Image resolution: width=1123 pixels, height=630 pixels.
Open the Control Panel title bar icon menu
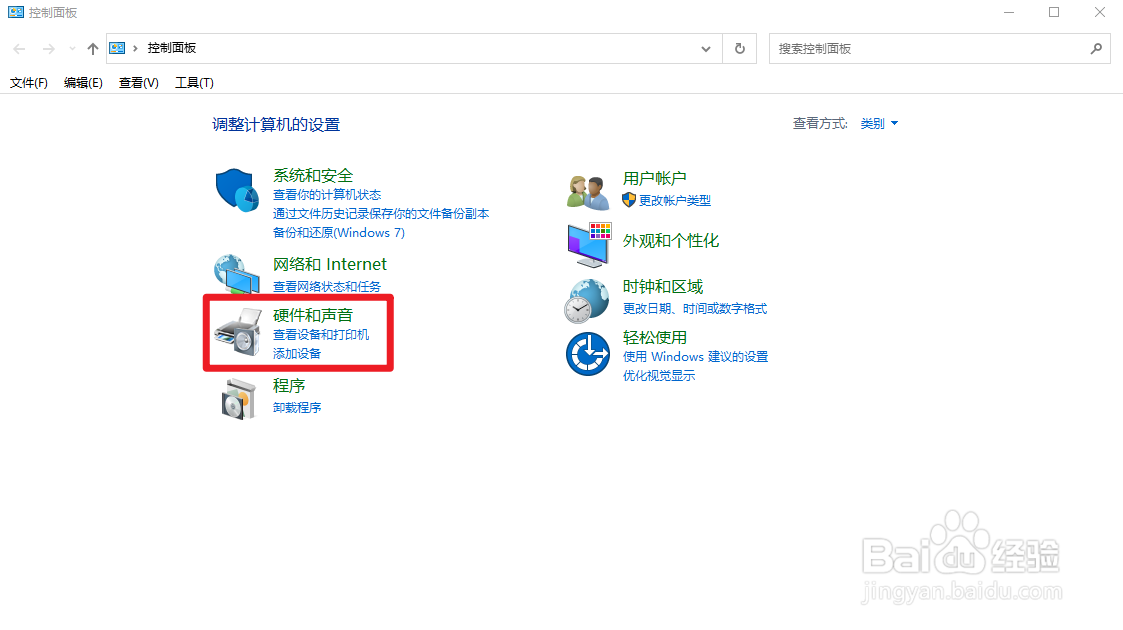16,12
